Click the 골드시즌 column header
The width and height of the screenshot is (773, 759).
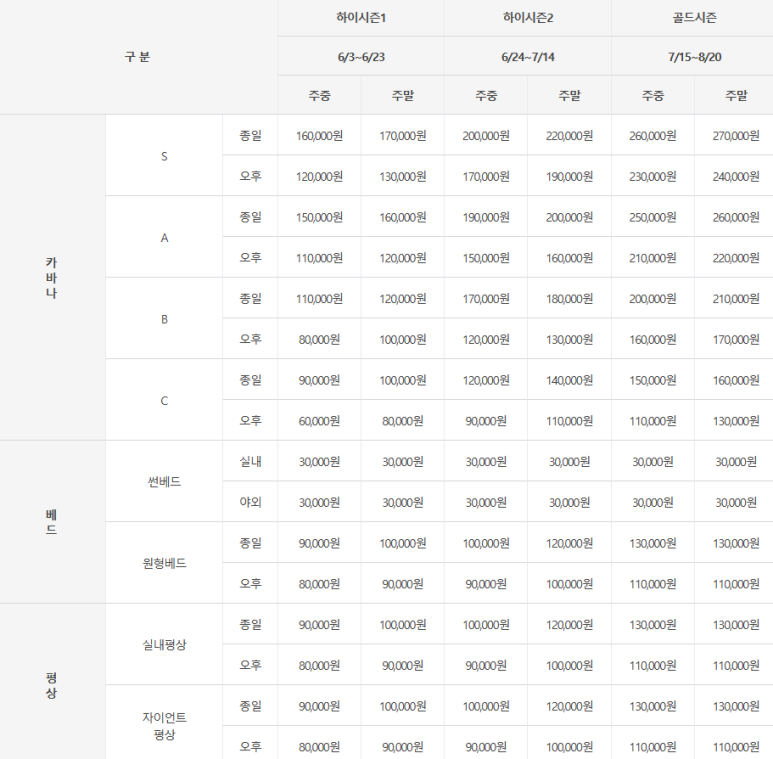click(694, 18)
